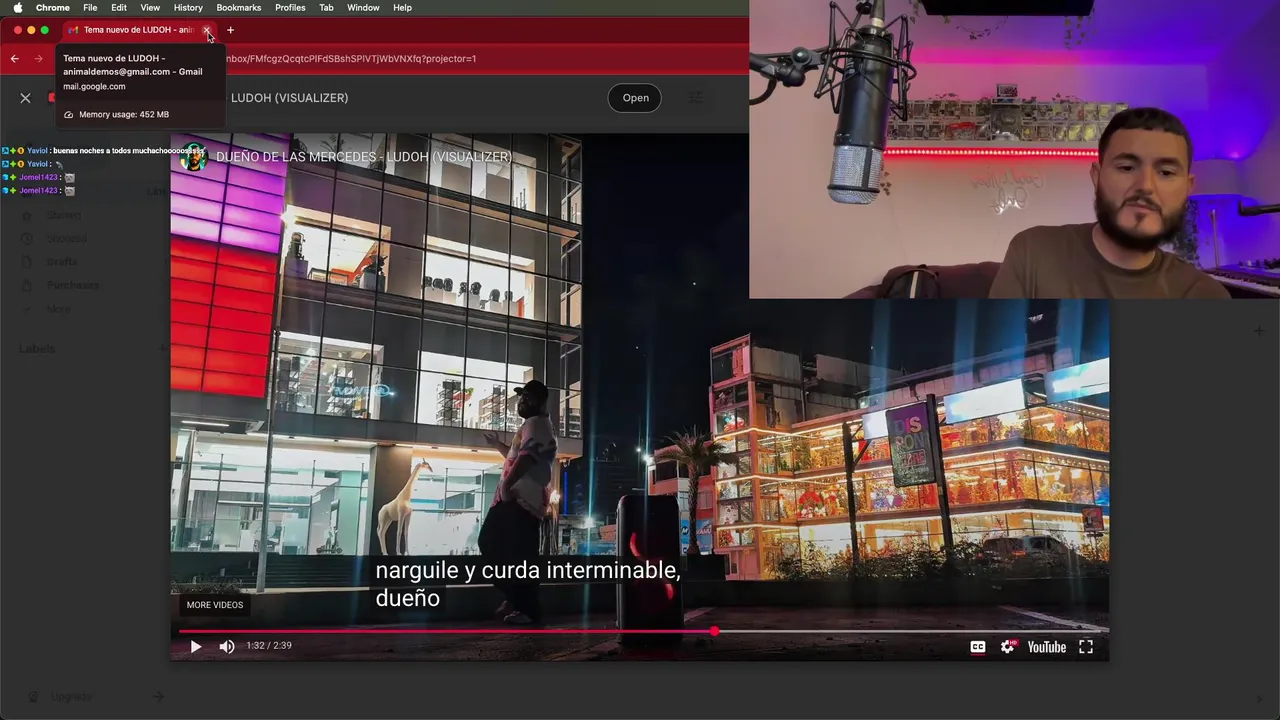Viewport: 1280px width, 720px height.
Task: Click the browser forward arrow
Action: [39, 59]
